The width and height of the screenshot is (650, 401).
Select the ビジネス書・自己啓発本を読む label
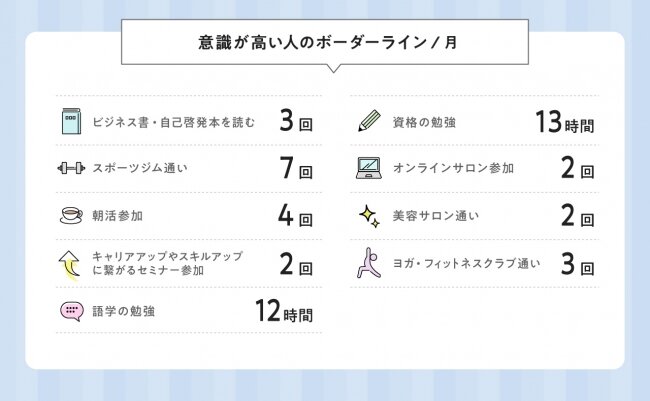174,122
